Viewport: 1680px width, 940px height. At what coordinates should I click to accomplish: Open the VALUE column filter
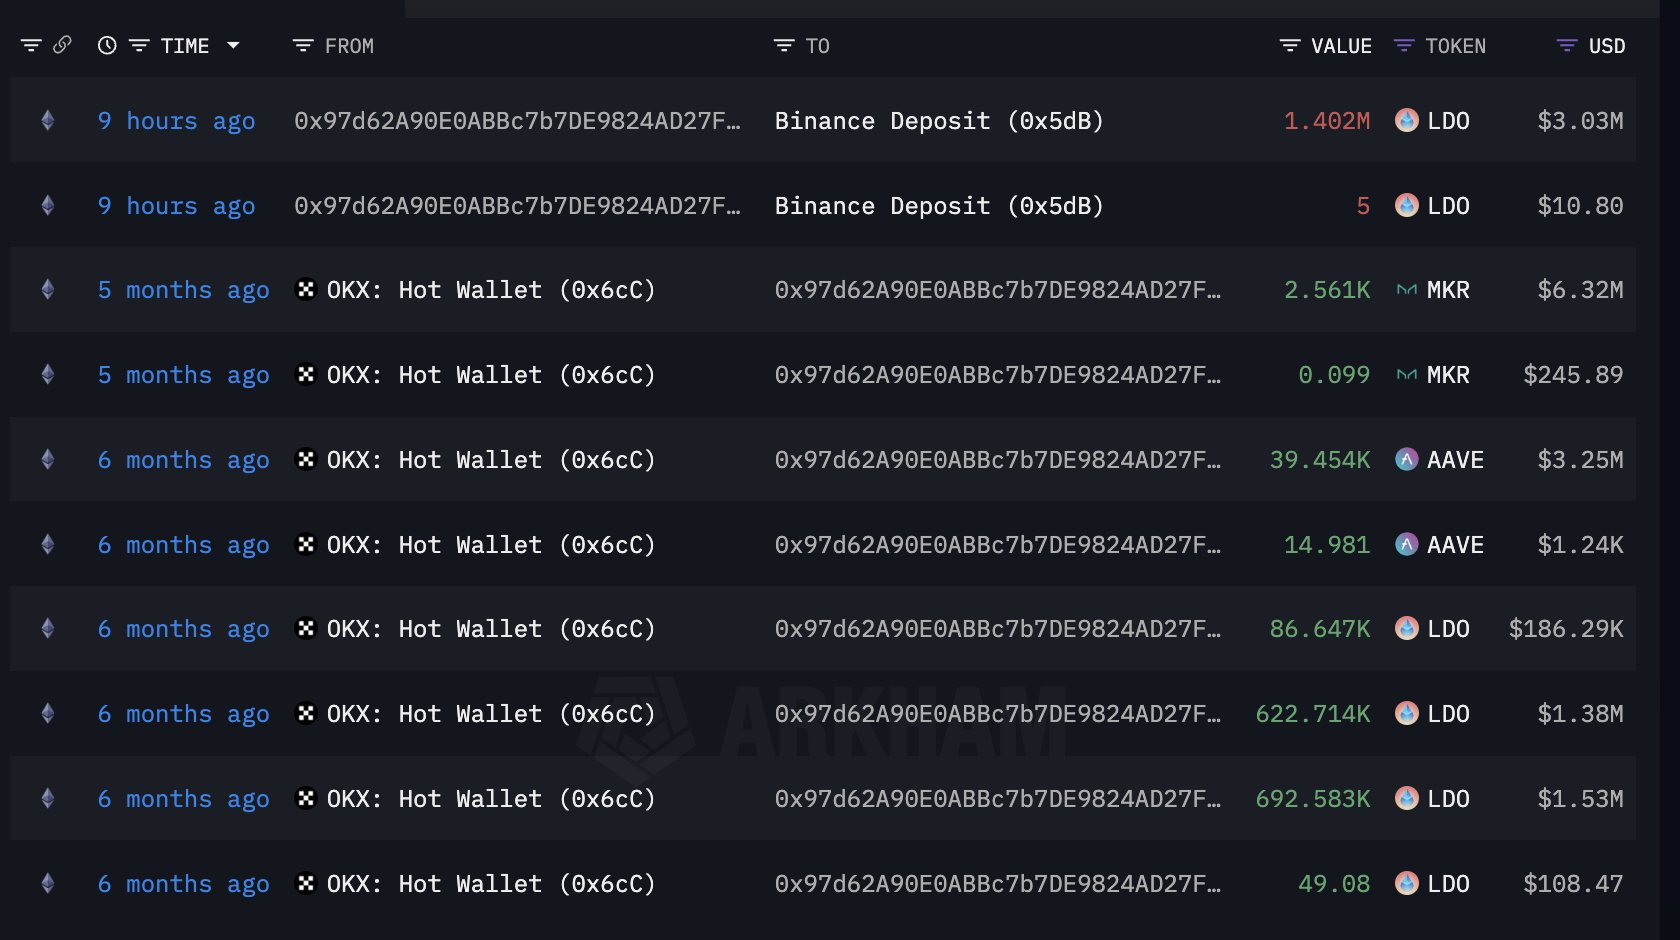[1290, 45]
